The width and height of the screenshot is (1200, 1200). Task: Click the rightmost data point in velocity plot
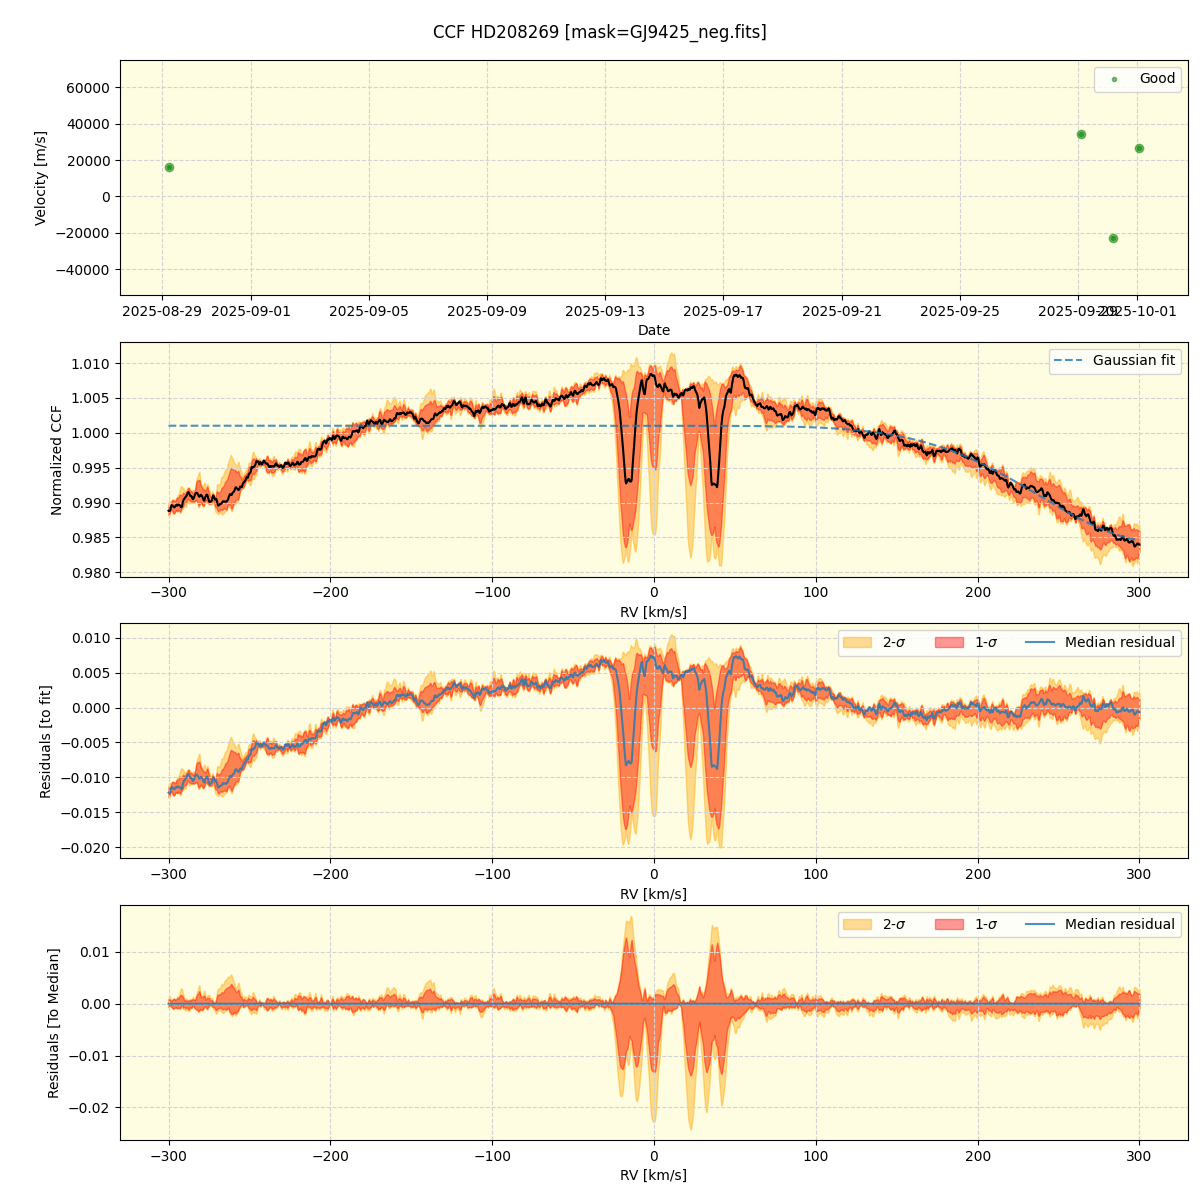tap(1139, 148)
